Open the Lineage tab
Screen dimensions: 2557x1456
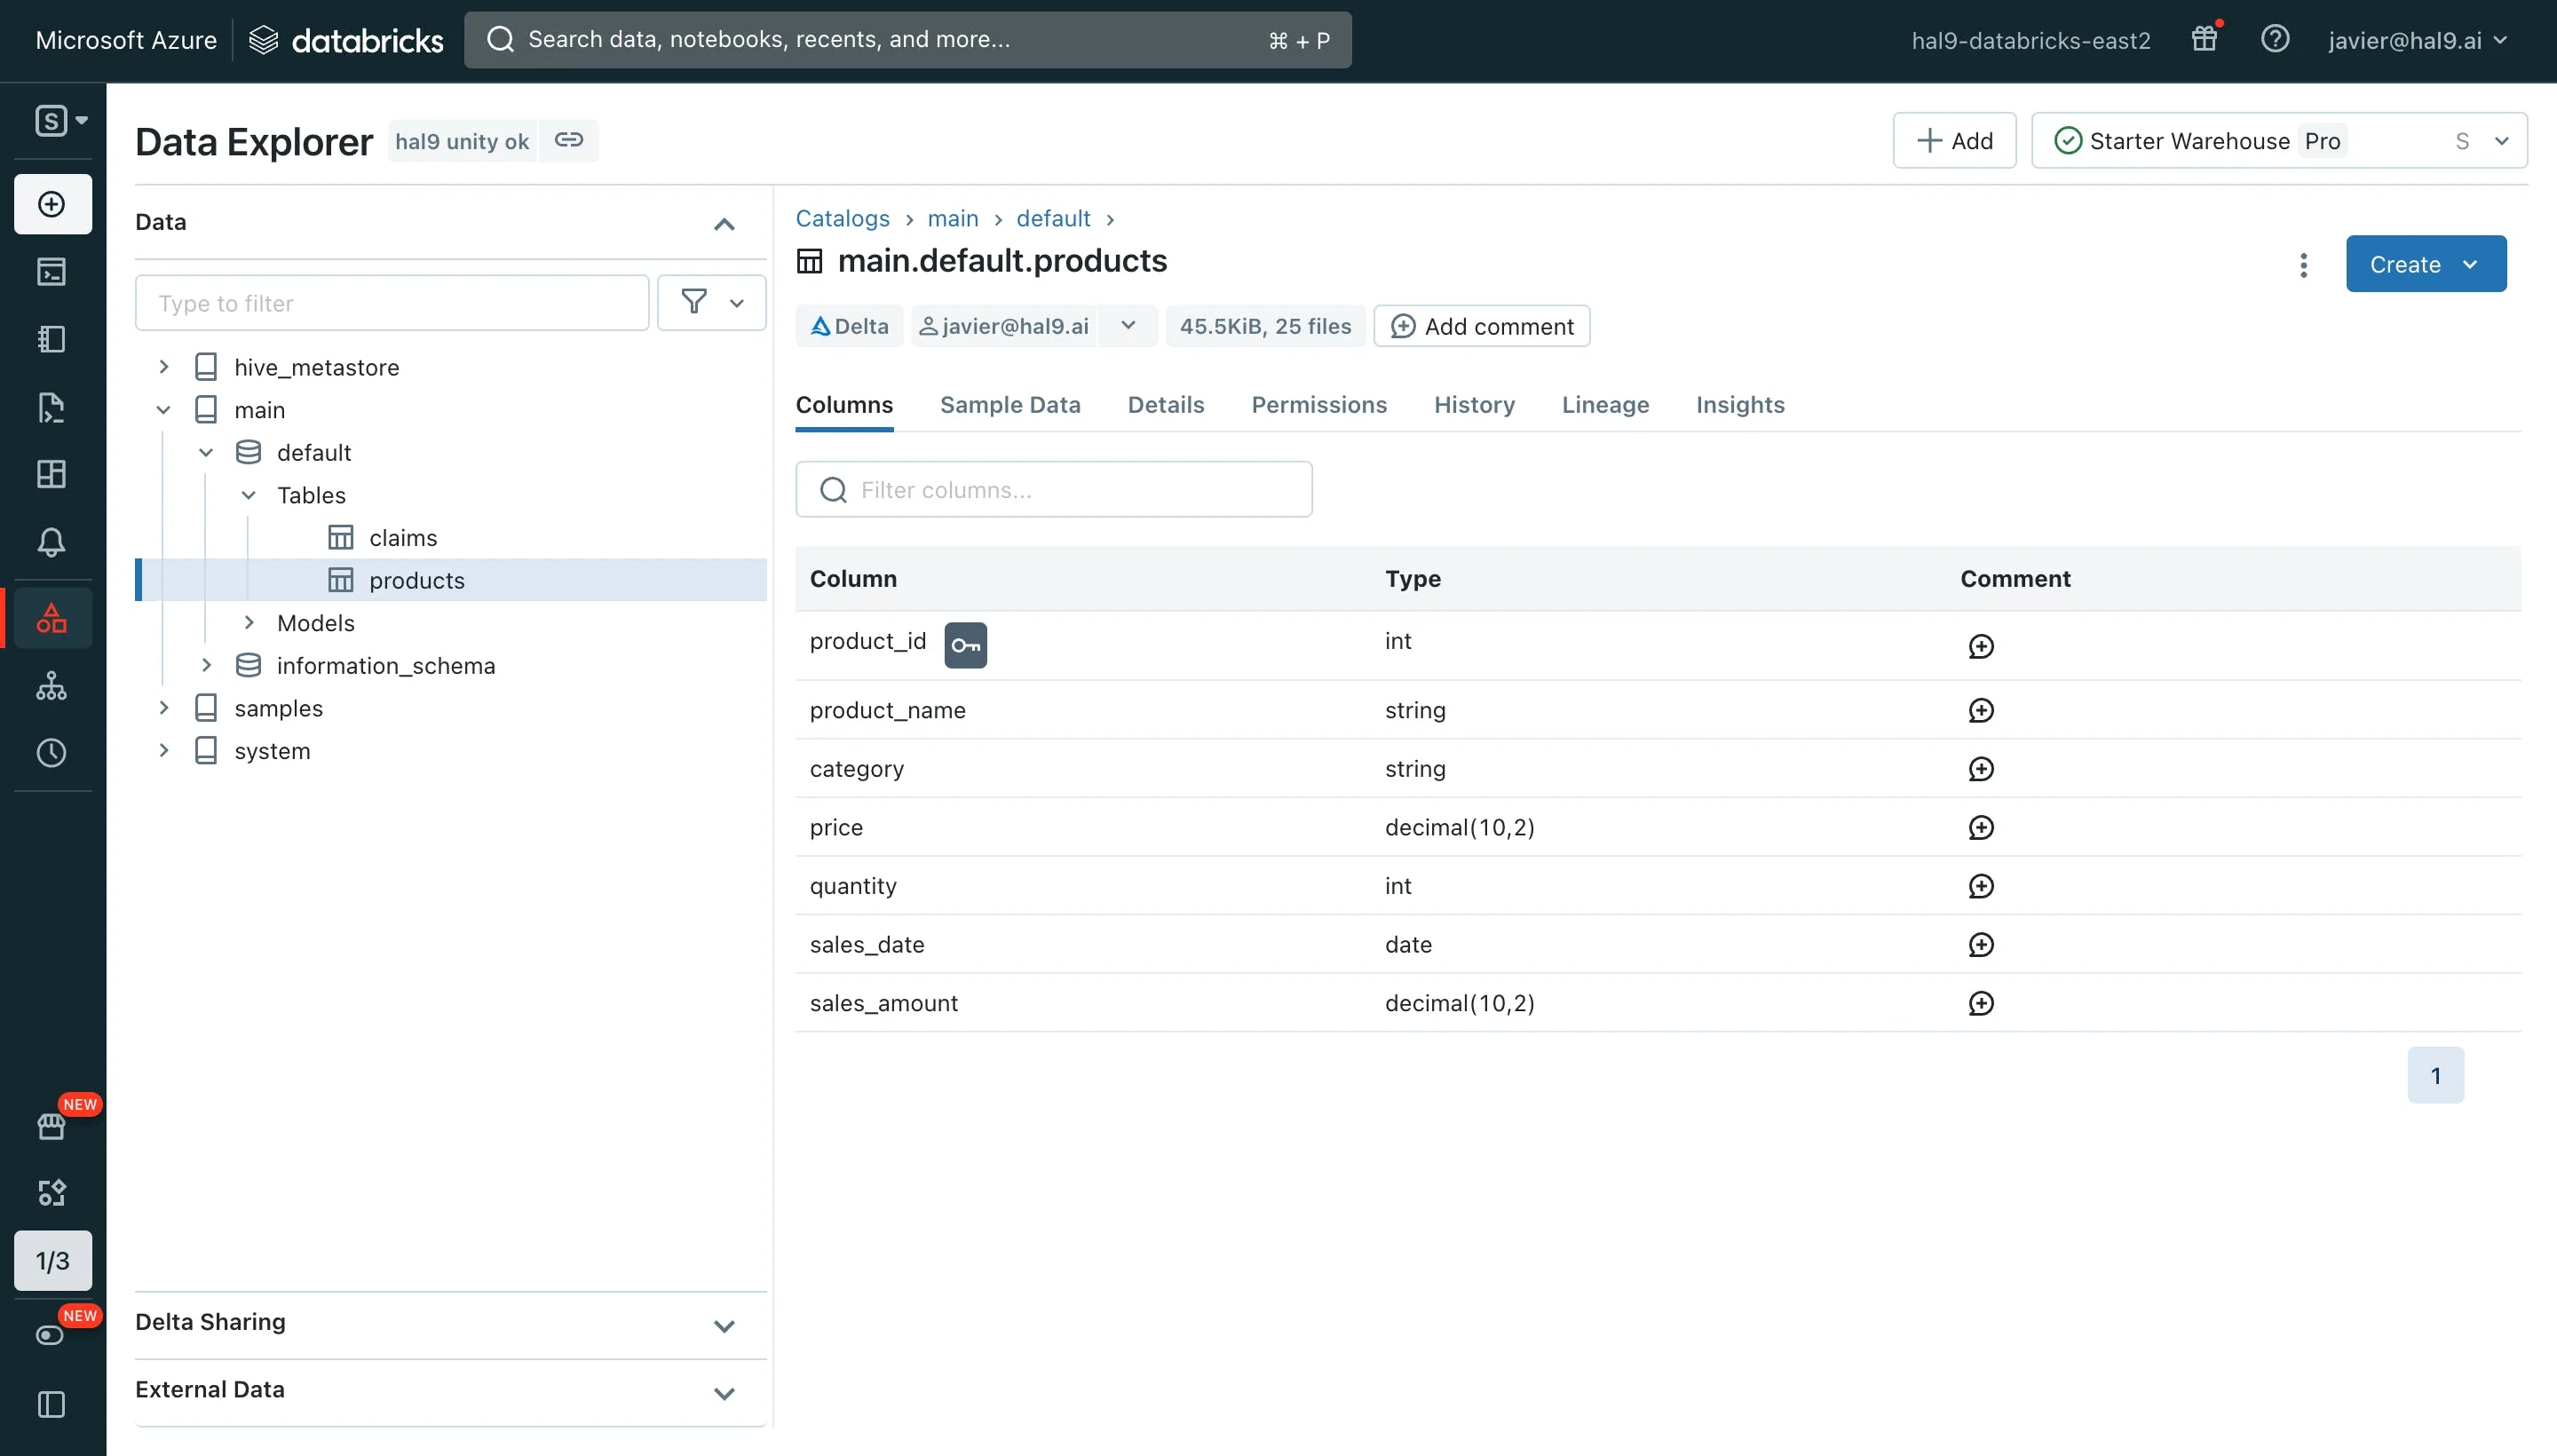point(1605,405)
